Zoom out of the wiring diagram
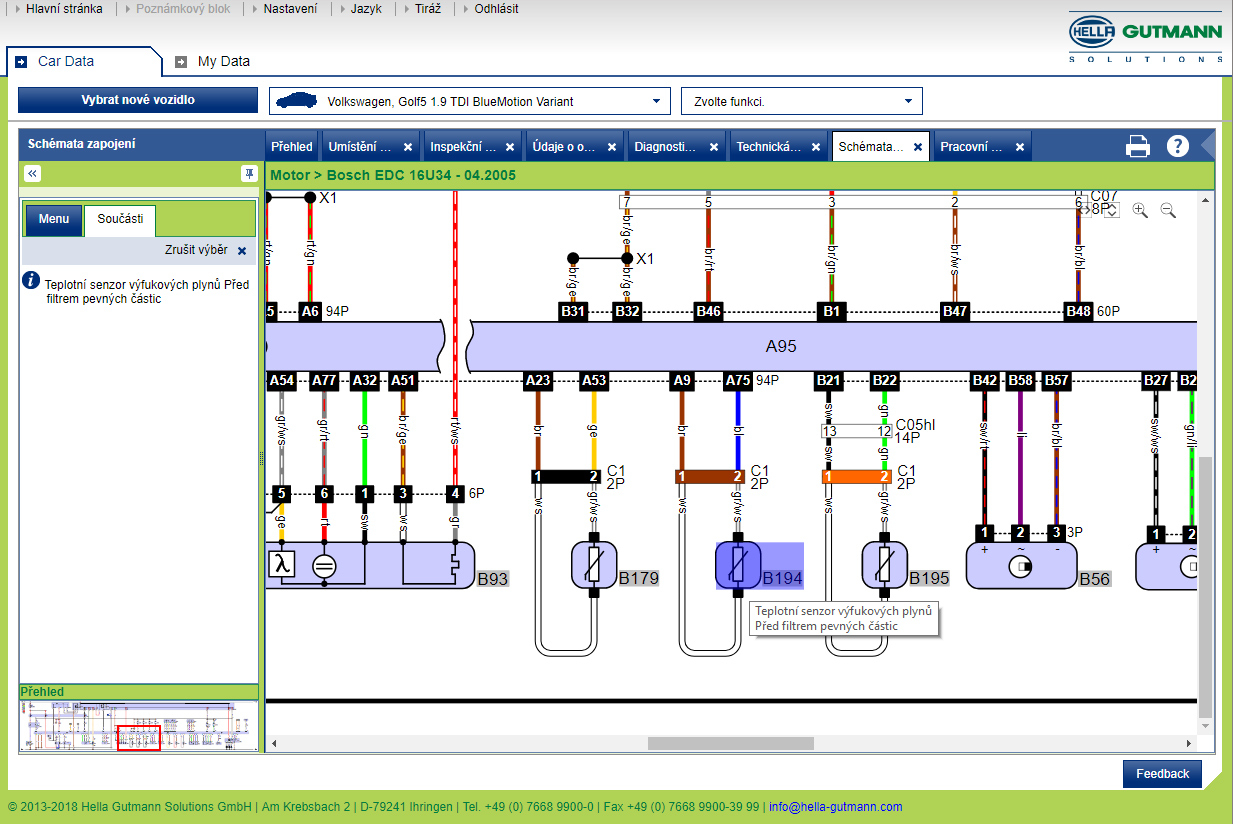The height and width of the screenshot is (824, 1233). point(1168,210)
